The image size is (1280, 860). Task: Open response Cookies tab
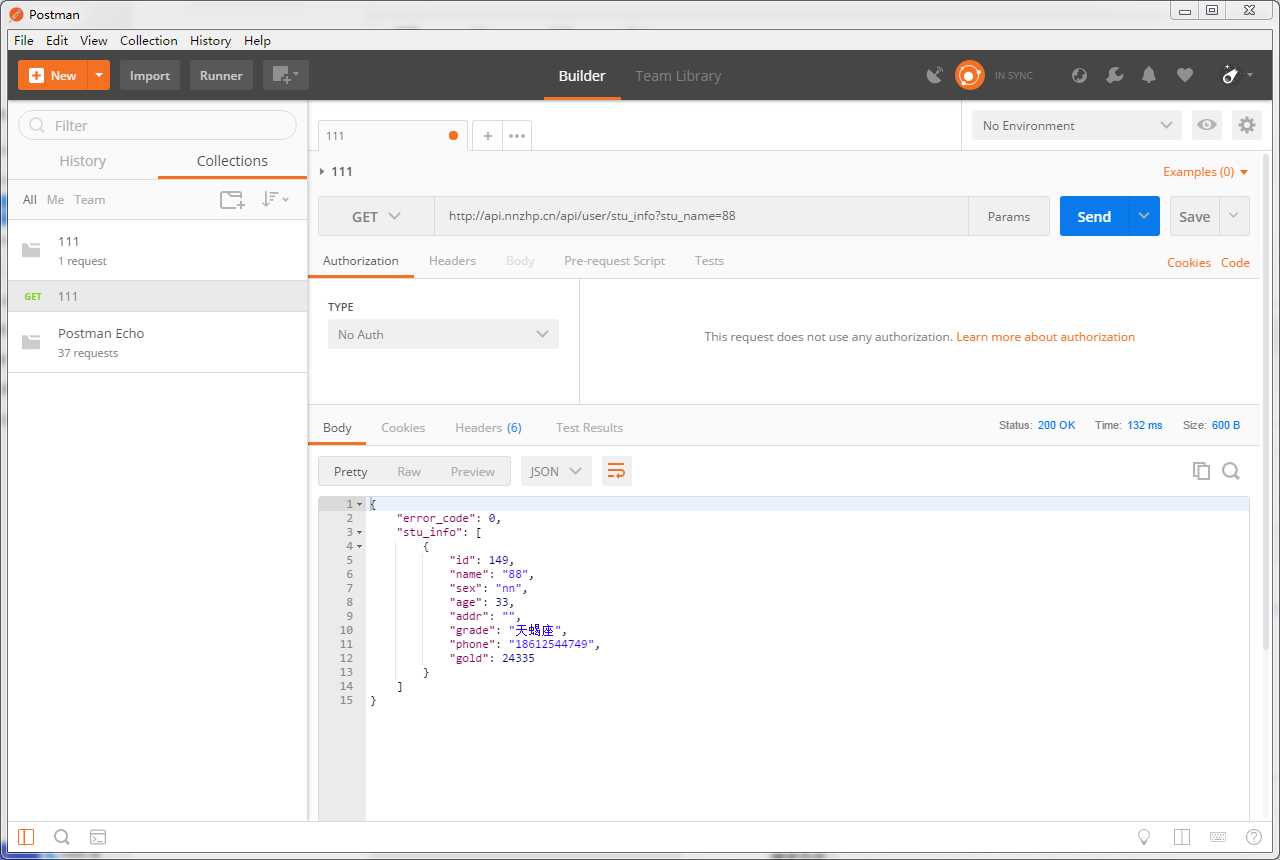(x=403, y=427)
